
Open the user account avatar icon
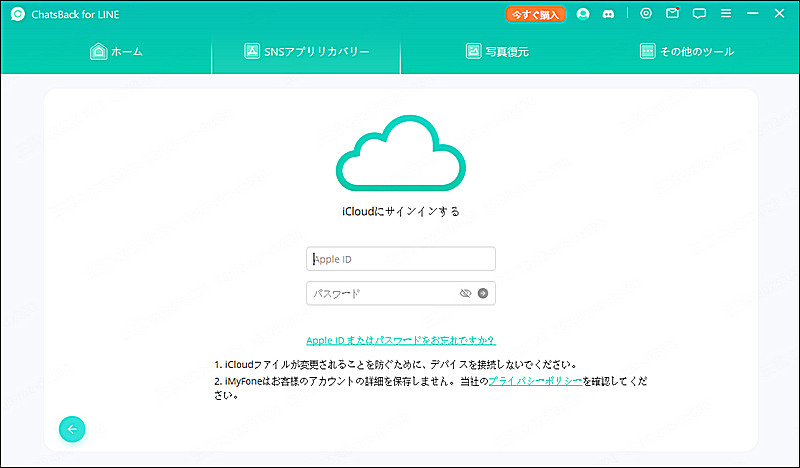583,14
